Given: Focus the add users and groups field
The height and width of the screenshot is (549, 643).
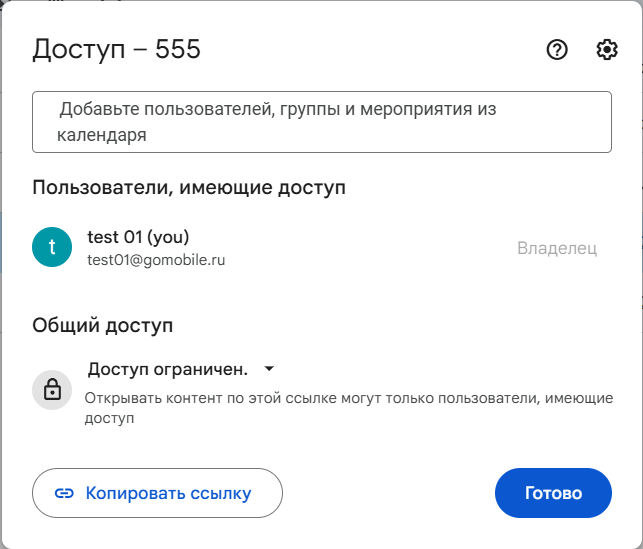Looking at the screenshot, I should point(321,122).
